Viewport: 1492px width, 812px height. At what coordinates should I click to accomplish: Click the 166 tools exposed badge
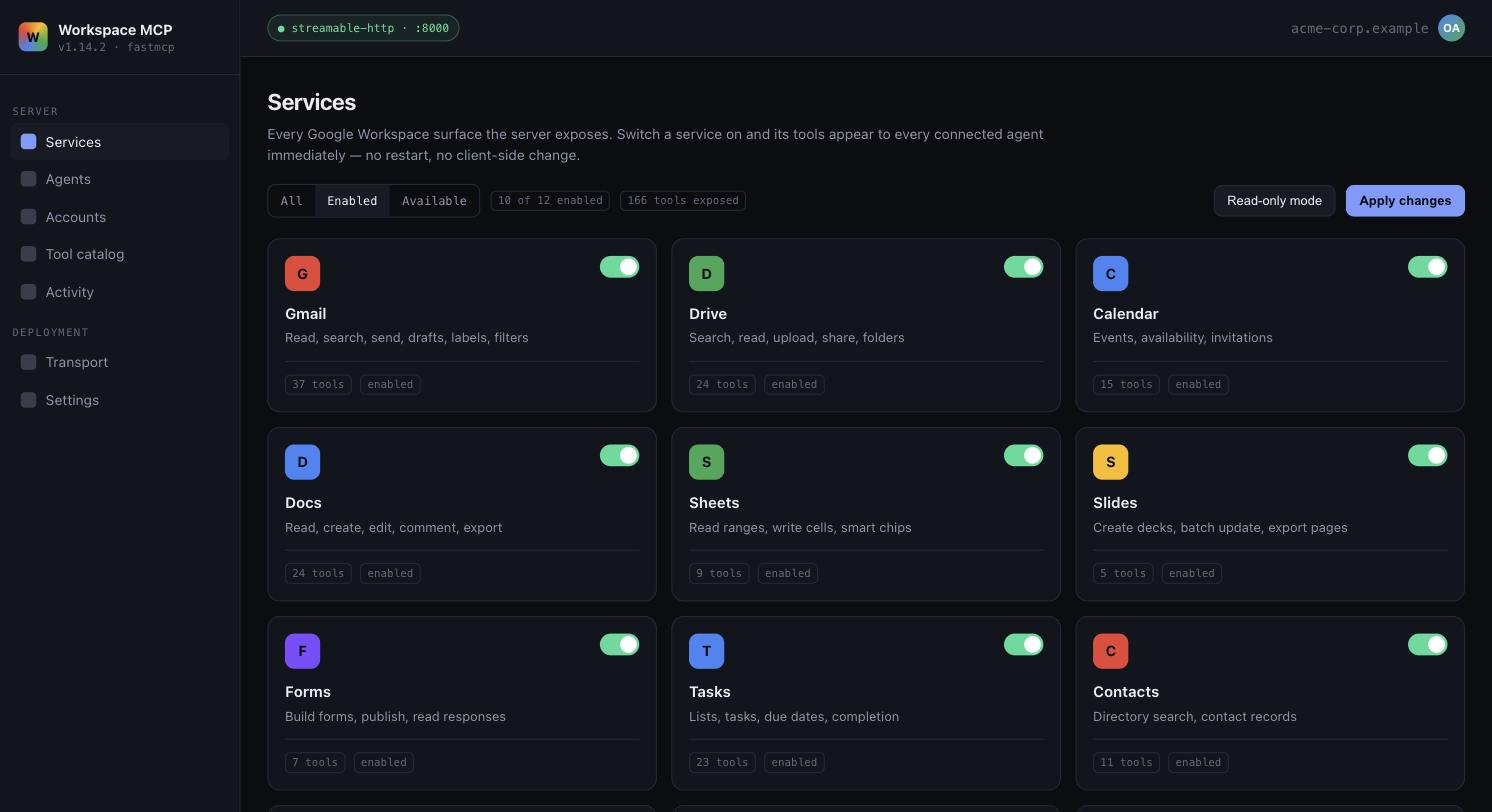click(x=683, y=201)
